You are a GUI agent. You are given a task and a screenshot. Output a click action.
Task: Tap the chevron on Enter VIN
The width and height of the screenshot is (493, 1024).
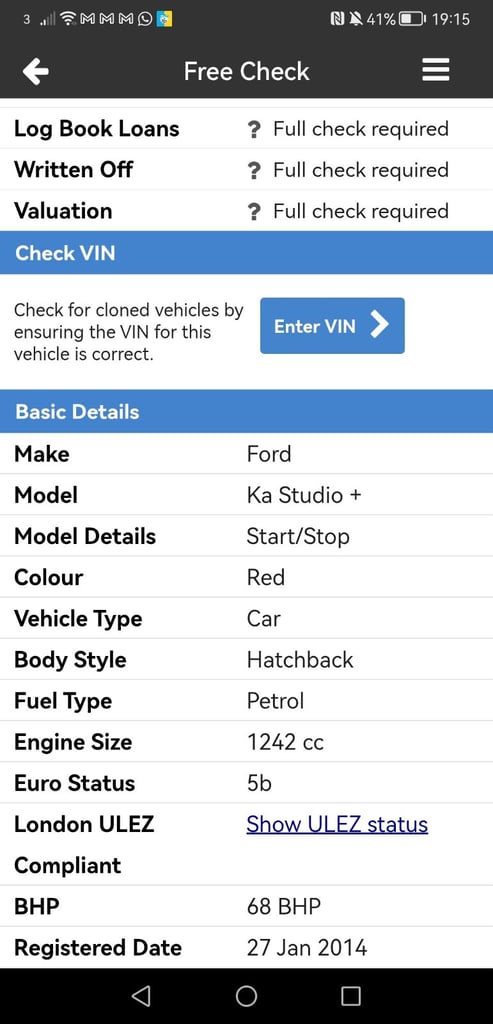[x=379, y=325]
